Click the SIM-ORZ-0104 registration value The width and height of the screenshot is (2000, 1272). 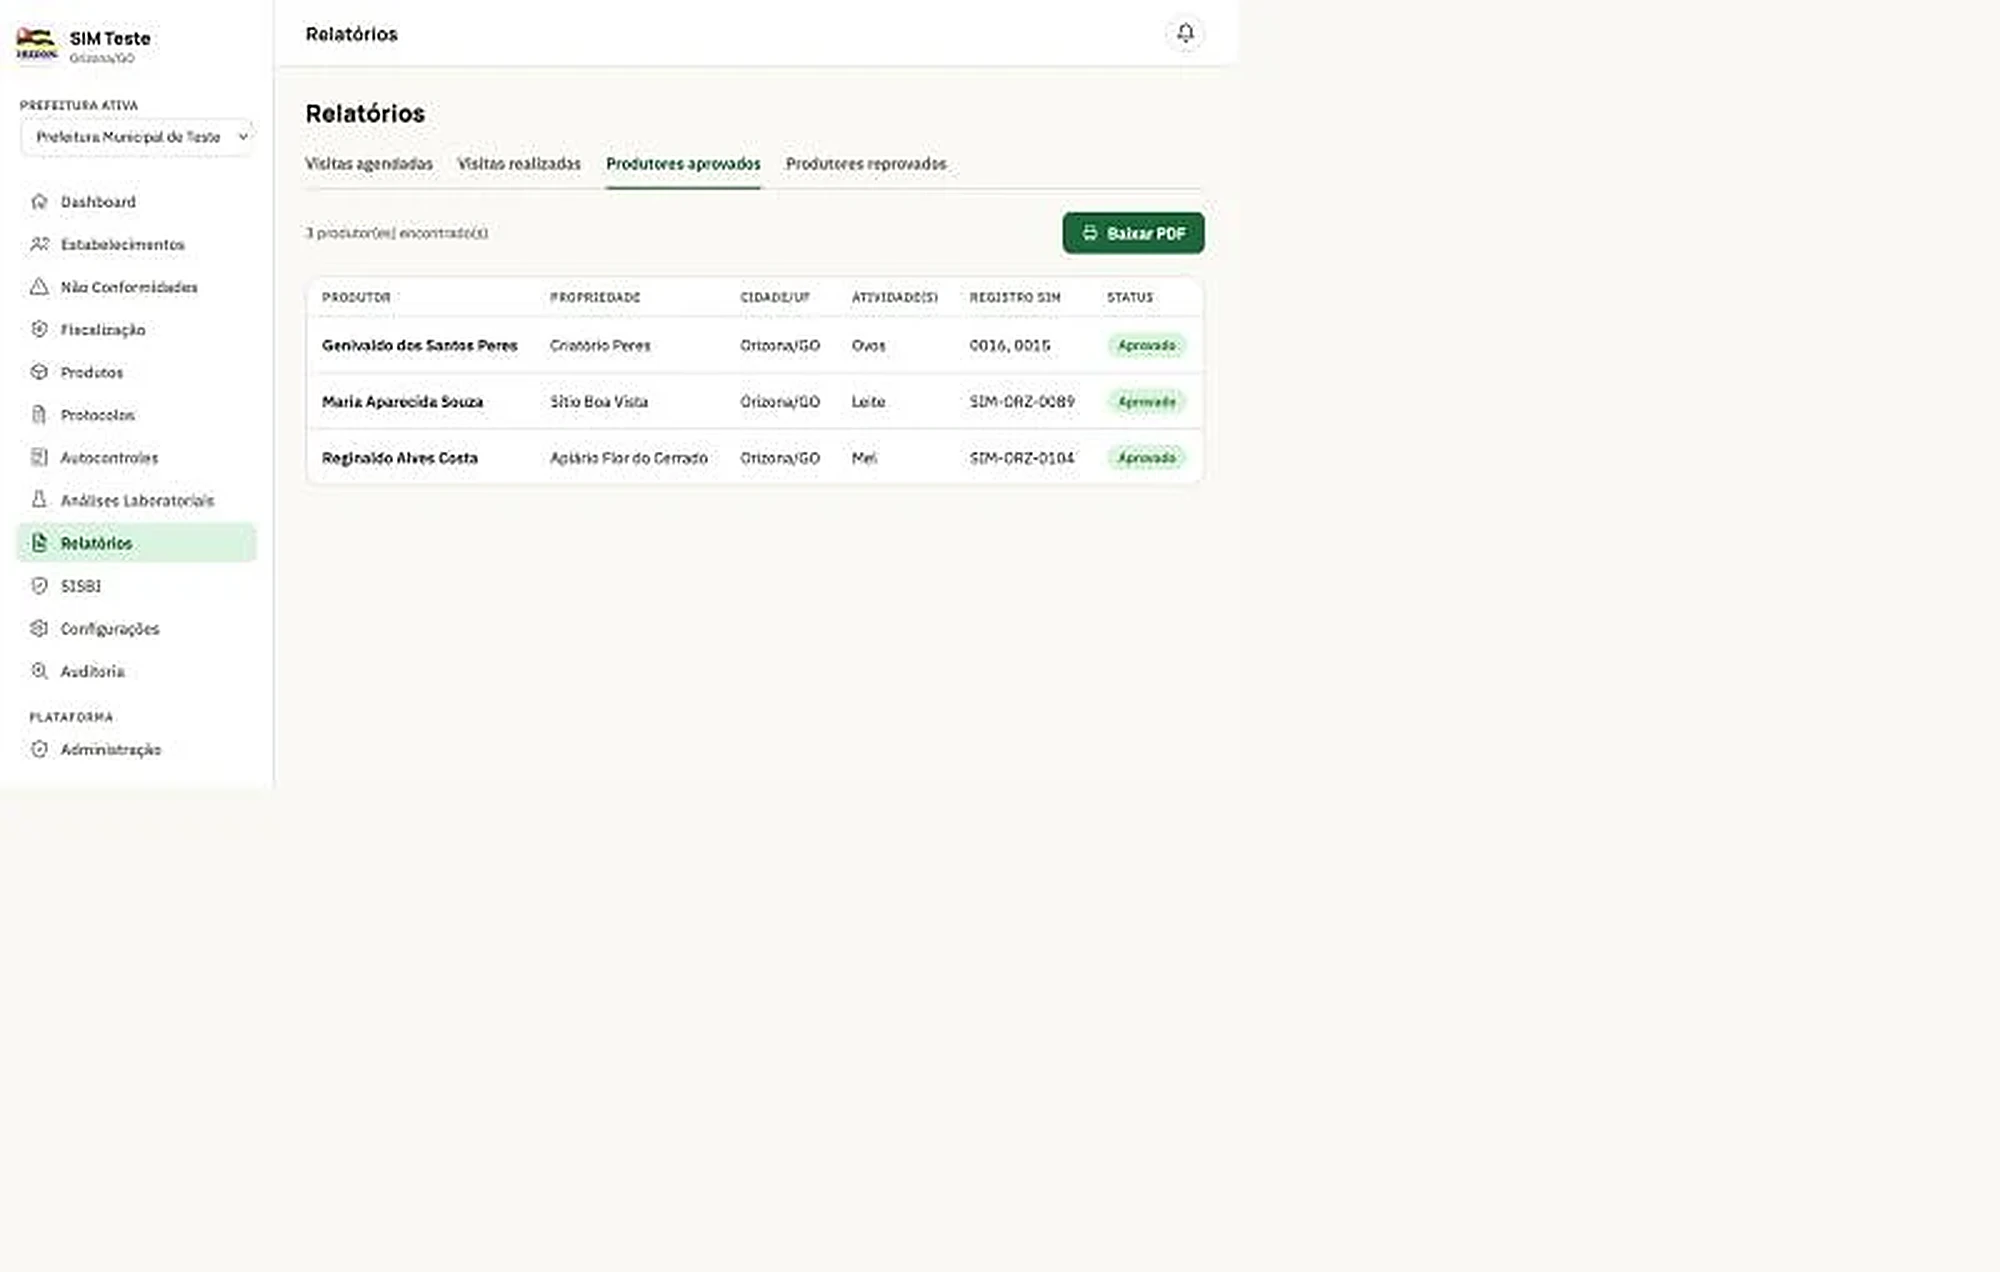1022,458
